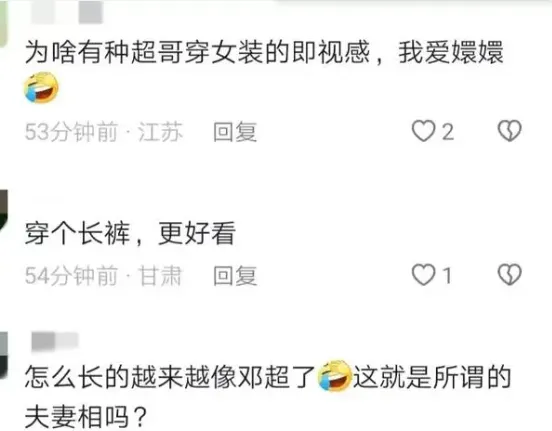Like the Jiangsu comment with heart icon
The image size is (552, 431).
[424, 131]
